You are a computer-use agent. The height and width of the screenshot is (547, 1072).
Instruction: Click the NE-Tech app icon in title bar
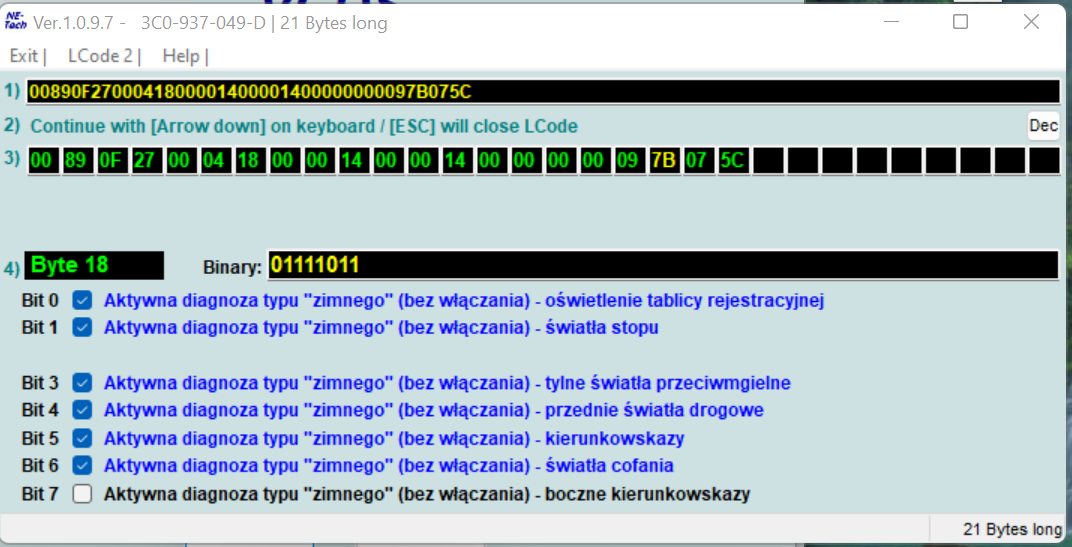click(15, 21)
